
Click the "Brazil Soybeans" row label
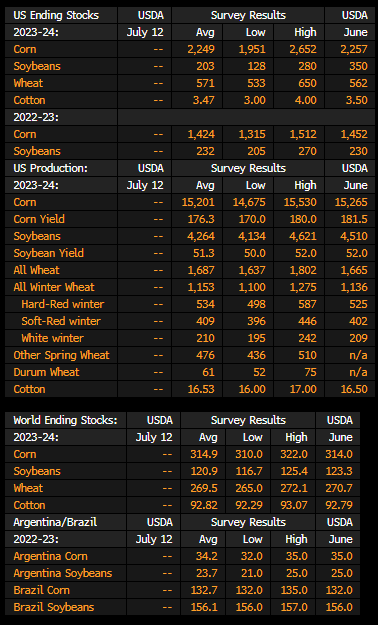tap(54, 607)
